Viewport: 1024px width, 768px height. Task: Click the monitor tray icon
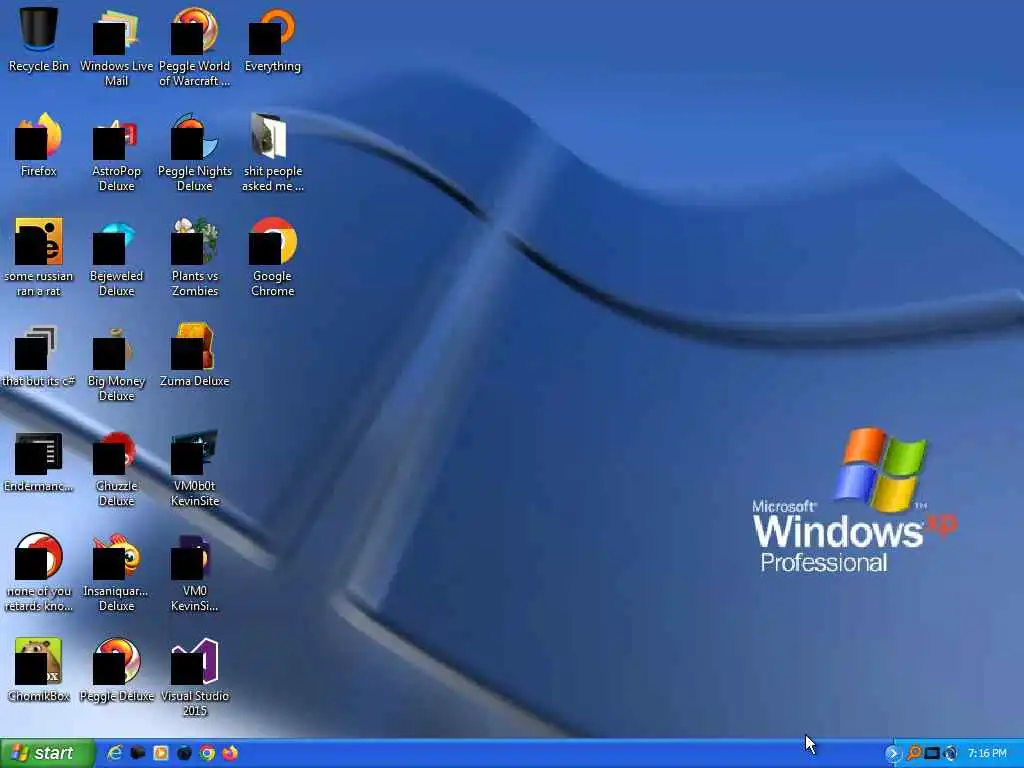click(932, 754)
